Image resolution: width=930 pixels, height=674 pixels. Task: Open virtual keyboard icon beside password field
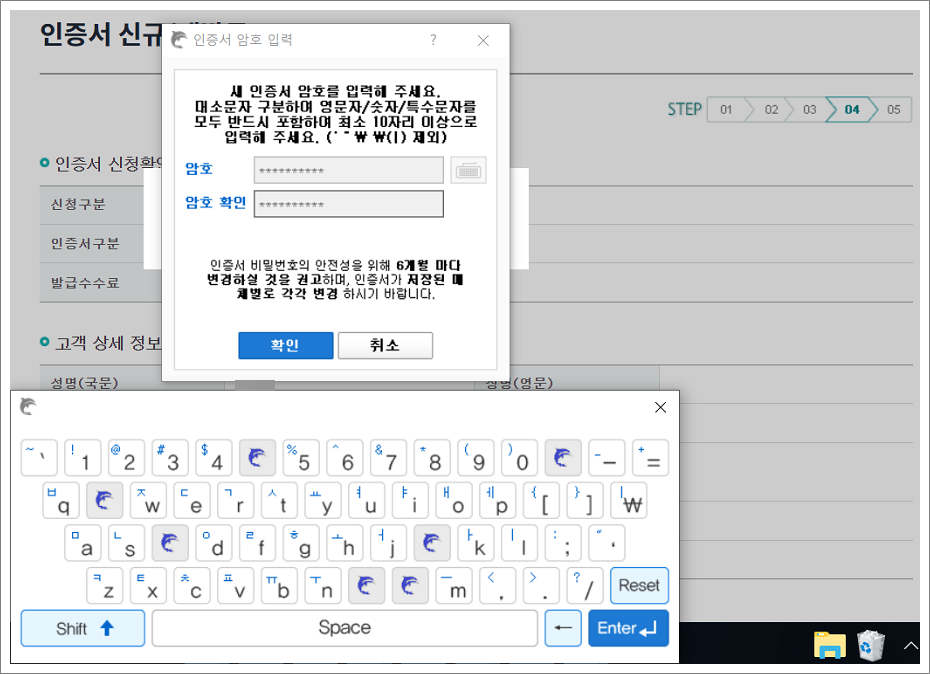pyautogui.click(x=468, y=170)
